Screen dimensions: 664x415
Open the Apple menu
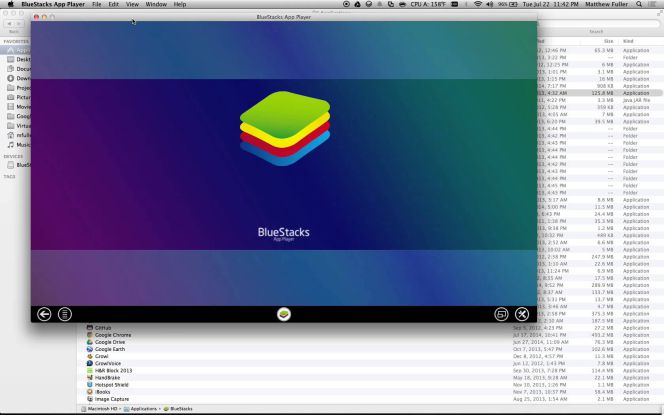(11, 4)
